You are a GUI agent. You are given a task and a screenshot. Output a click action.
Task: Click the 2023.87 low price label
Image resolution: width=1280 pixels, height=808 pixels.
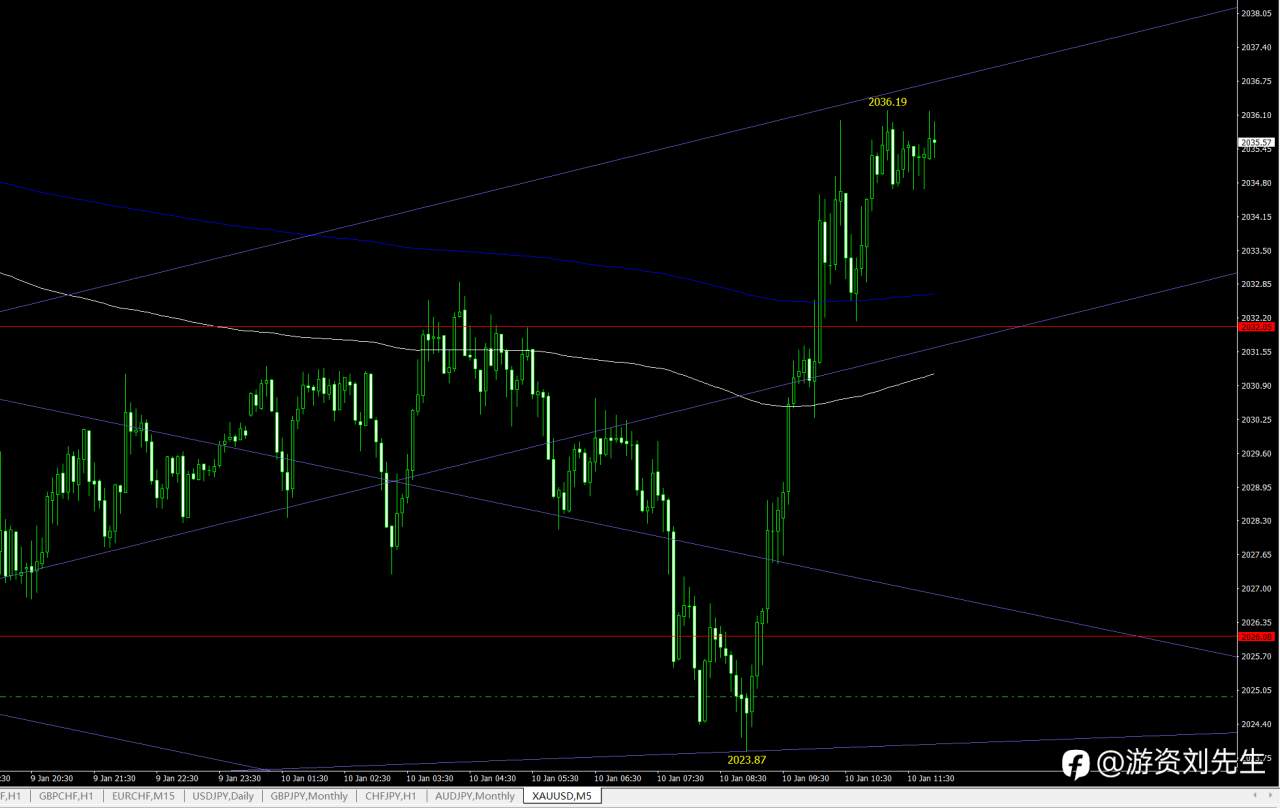[747, 760]
